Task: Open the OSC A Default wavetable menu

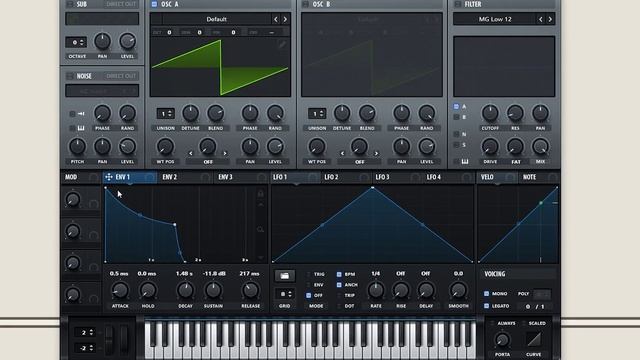Action: tap(216, 19)
